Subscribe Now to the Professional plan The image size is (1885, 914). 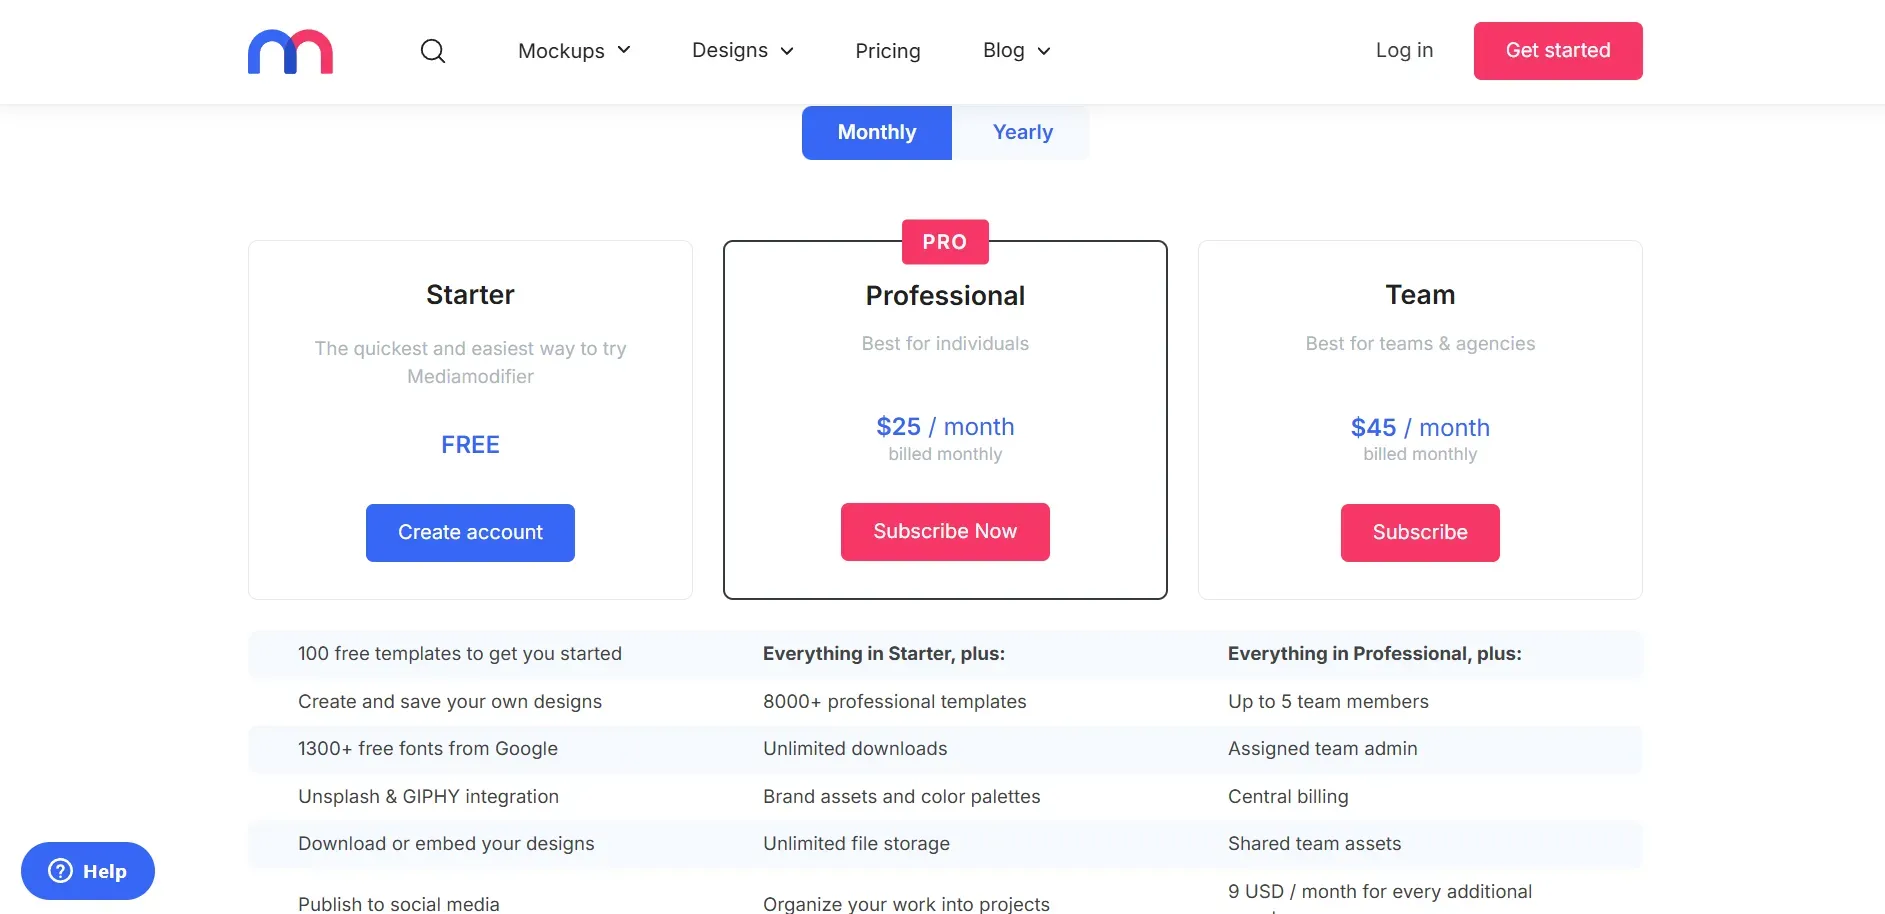[x=944, y=531]
